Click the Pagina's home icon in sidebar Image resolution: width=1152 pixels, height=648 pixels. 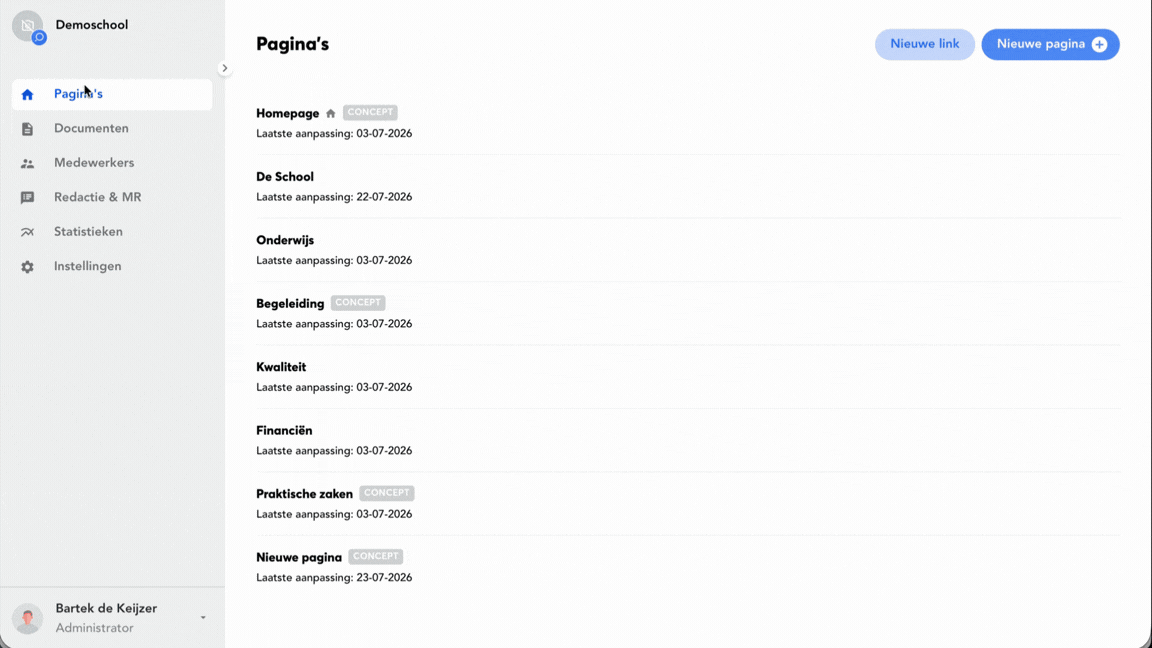point(27,95)
